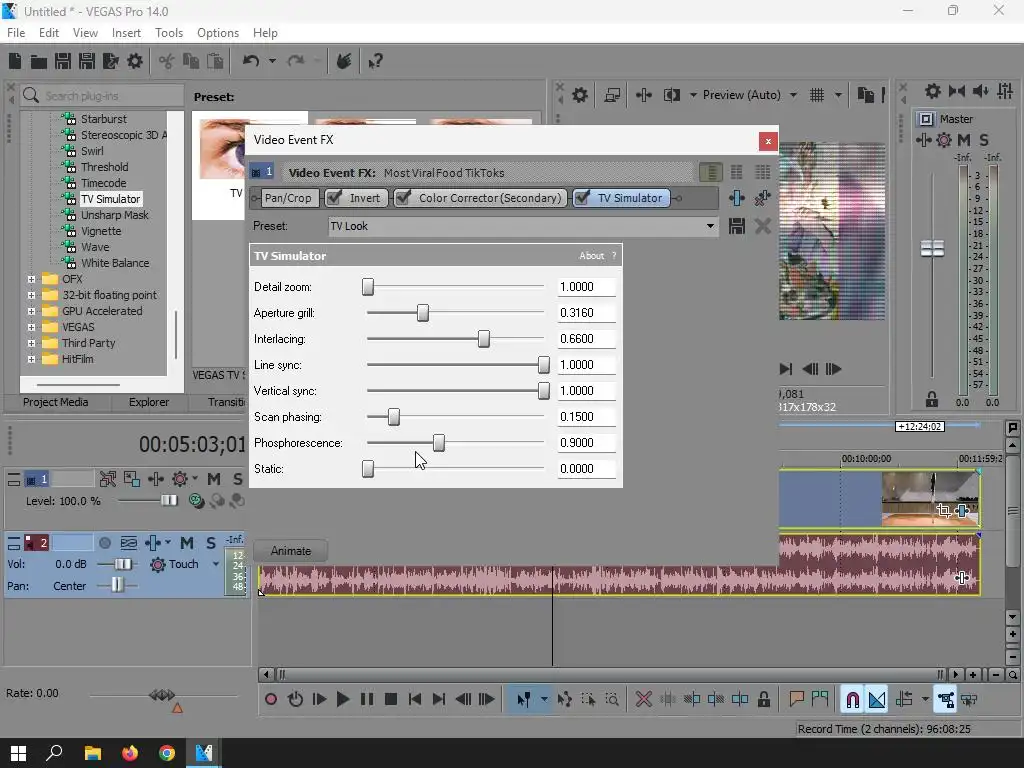The height and width of the screenshot is (768, 1024).
Task: Save preset with floppy icon in Video Event FX
Action: point(737,226)
